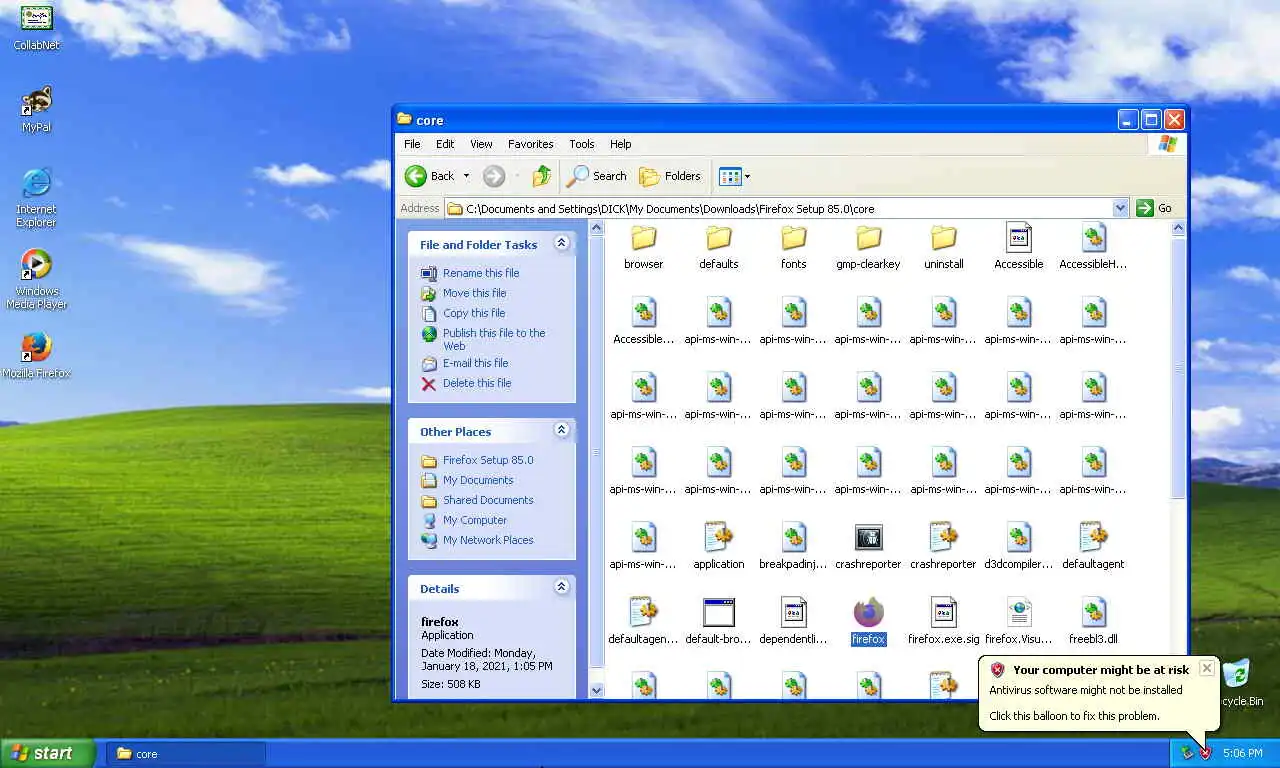Expand the Address bar dropdown
This screenshot has height=768, width=1280.
pyautogui.click(x=1120, y=208)
